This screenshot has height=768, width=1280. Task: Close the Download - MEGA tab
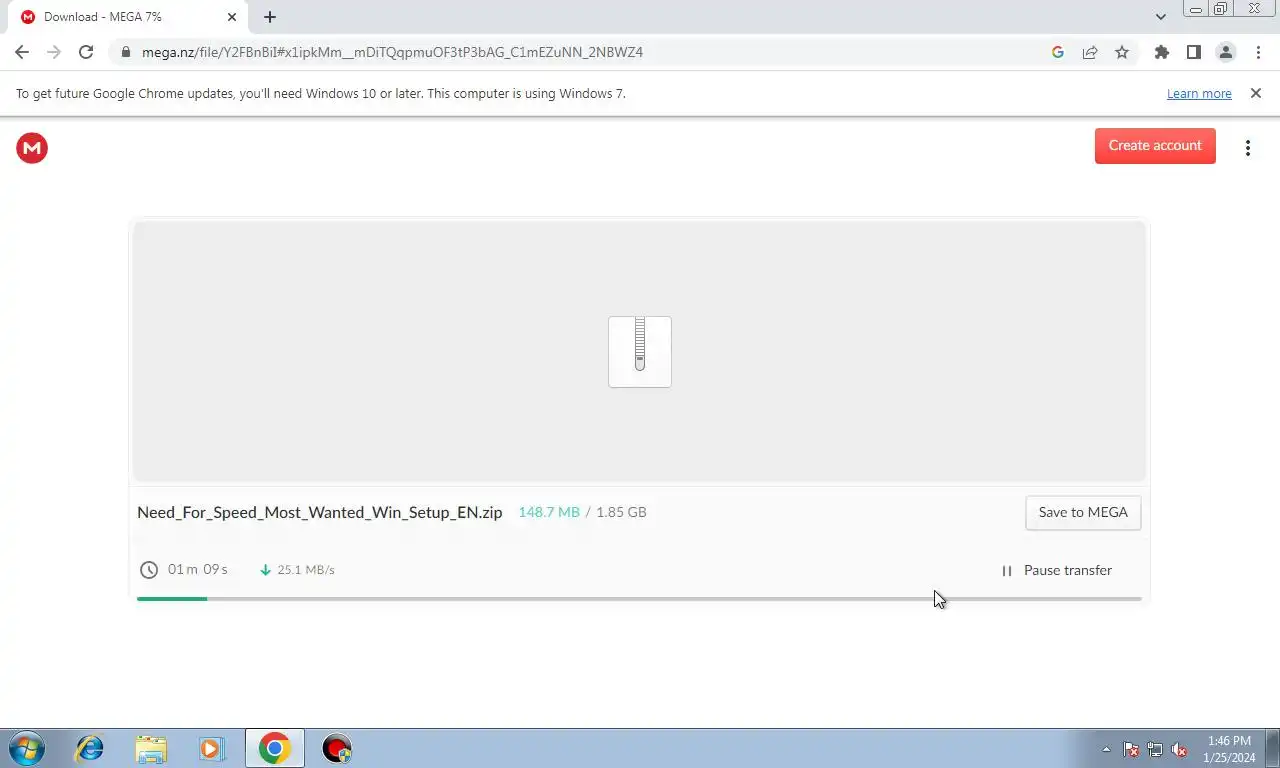(232, 17)
